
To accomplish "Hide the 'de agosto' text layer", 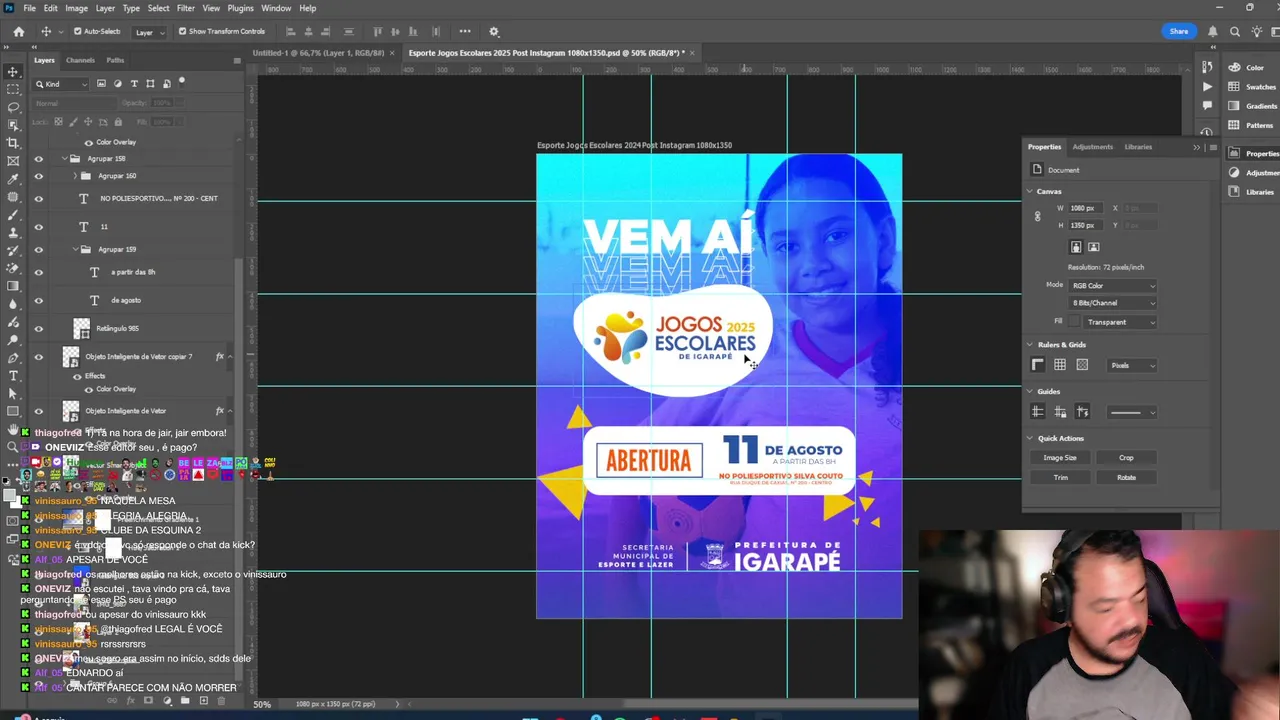I will pyautogui.click(x=39, y=300).
